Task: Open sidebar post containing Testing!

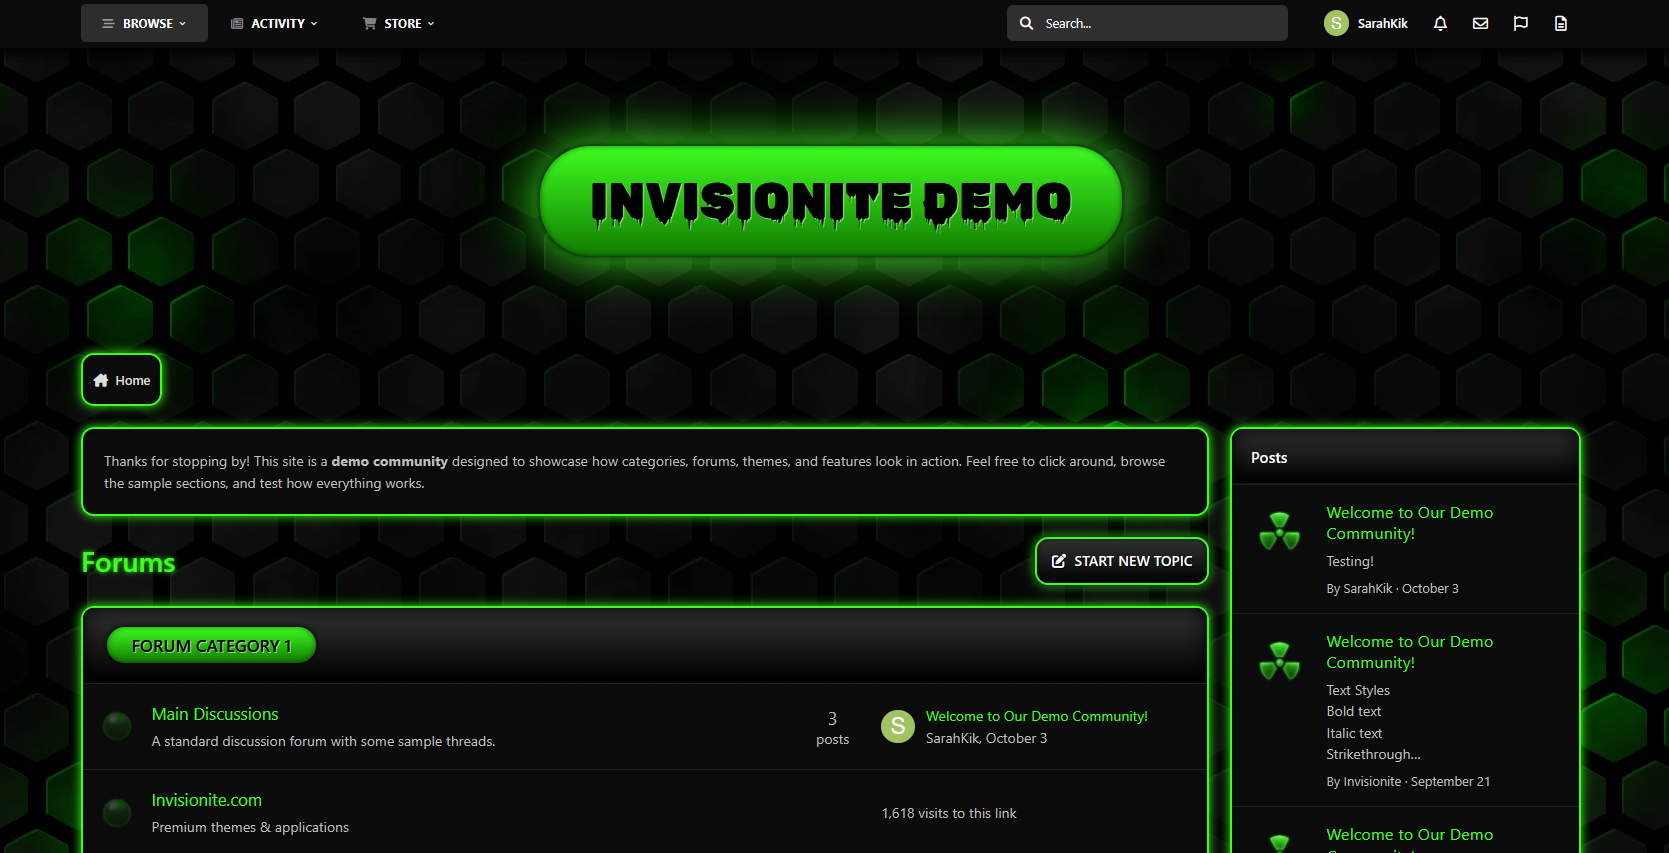Action: 1410,523
